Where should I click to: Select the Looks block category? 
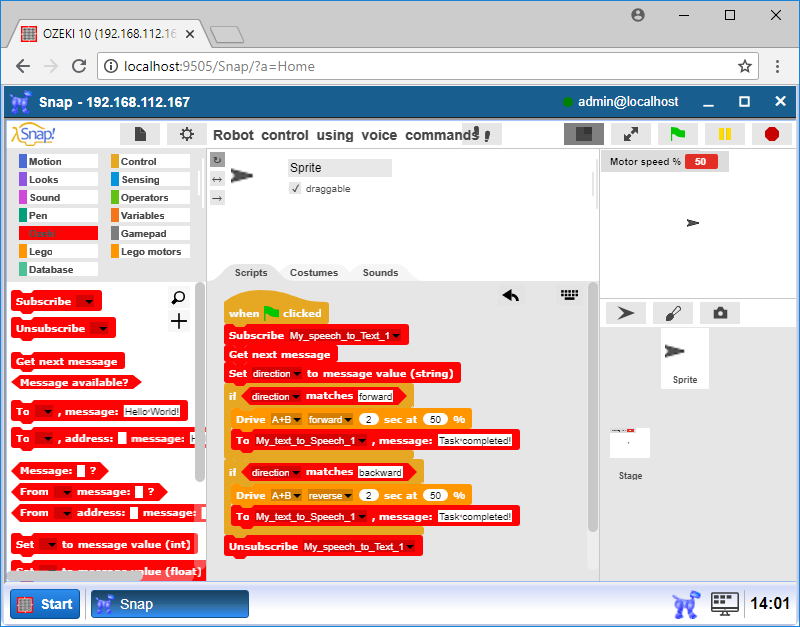[x=58, y=180]
